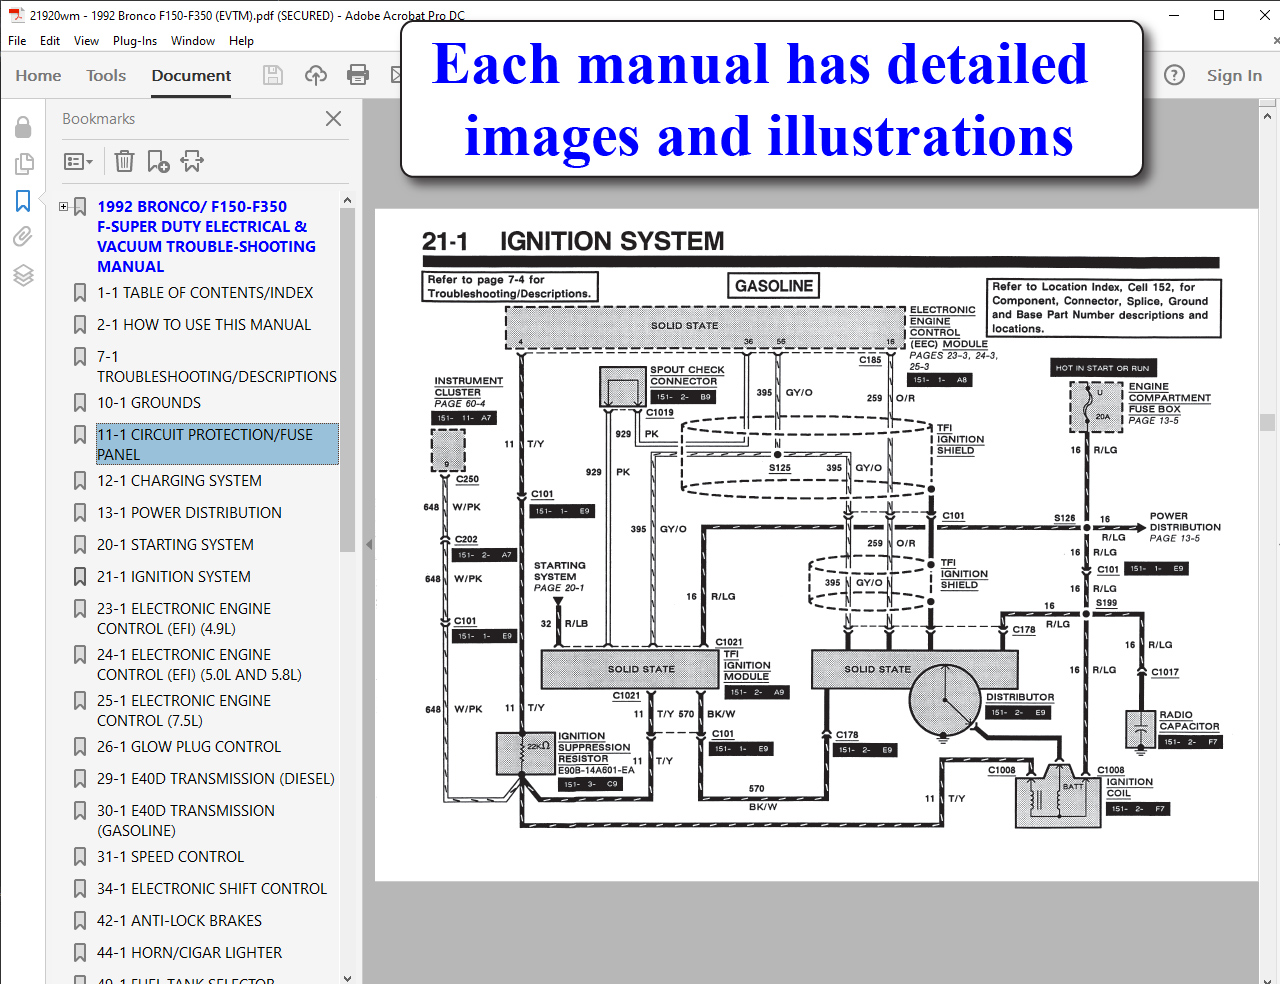Open the Page Thumbnails panel icon
This screenshot has height=984, width=1280.
click(x=23, y=163)
